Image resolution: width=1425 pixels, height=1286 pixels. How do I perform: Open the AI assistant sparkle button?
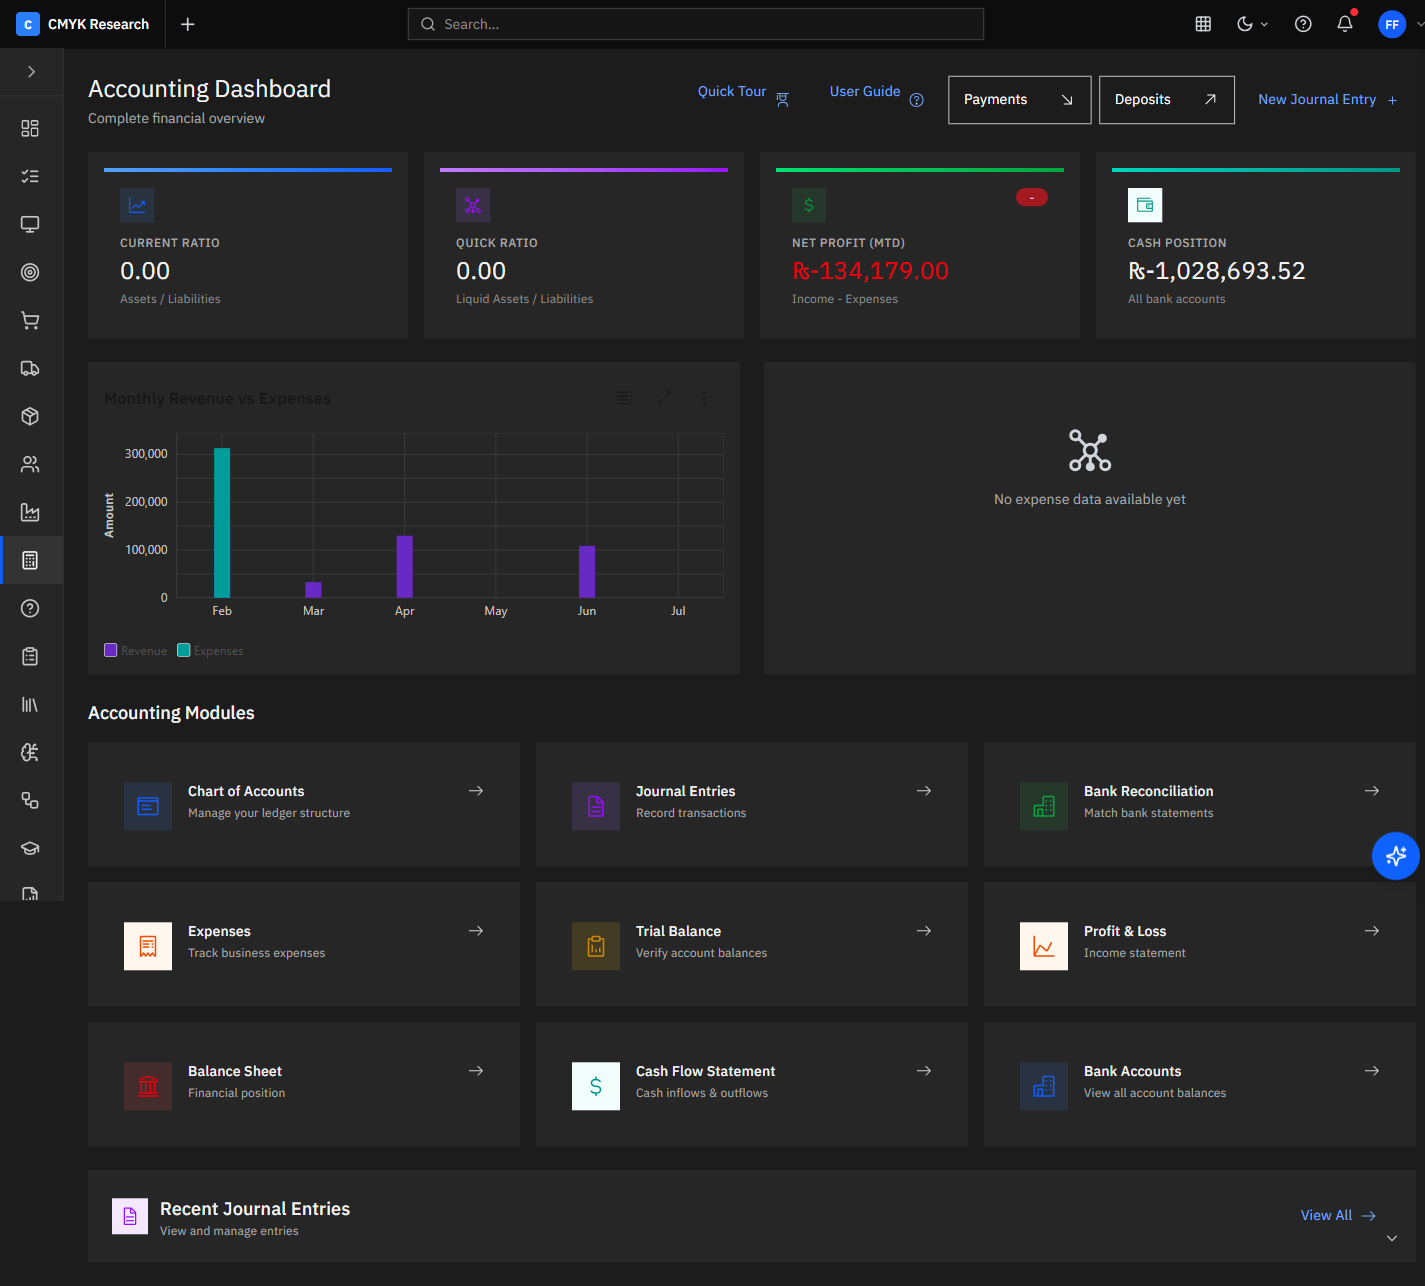[1396, 856]
